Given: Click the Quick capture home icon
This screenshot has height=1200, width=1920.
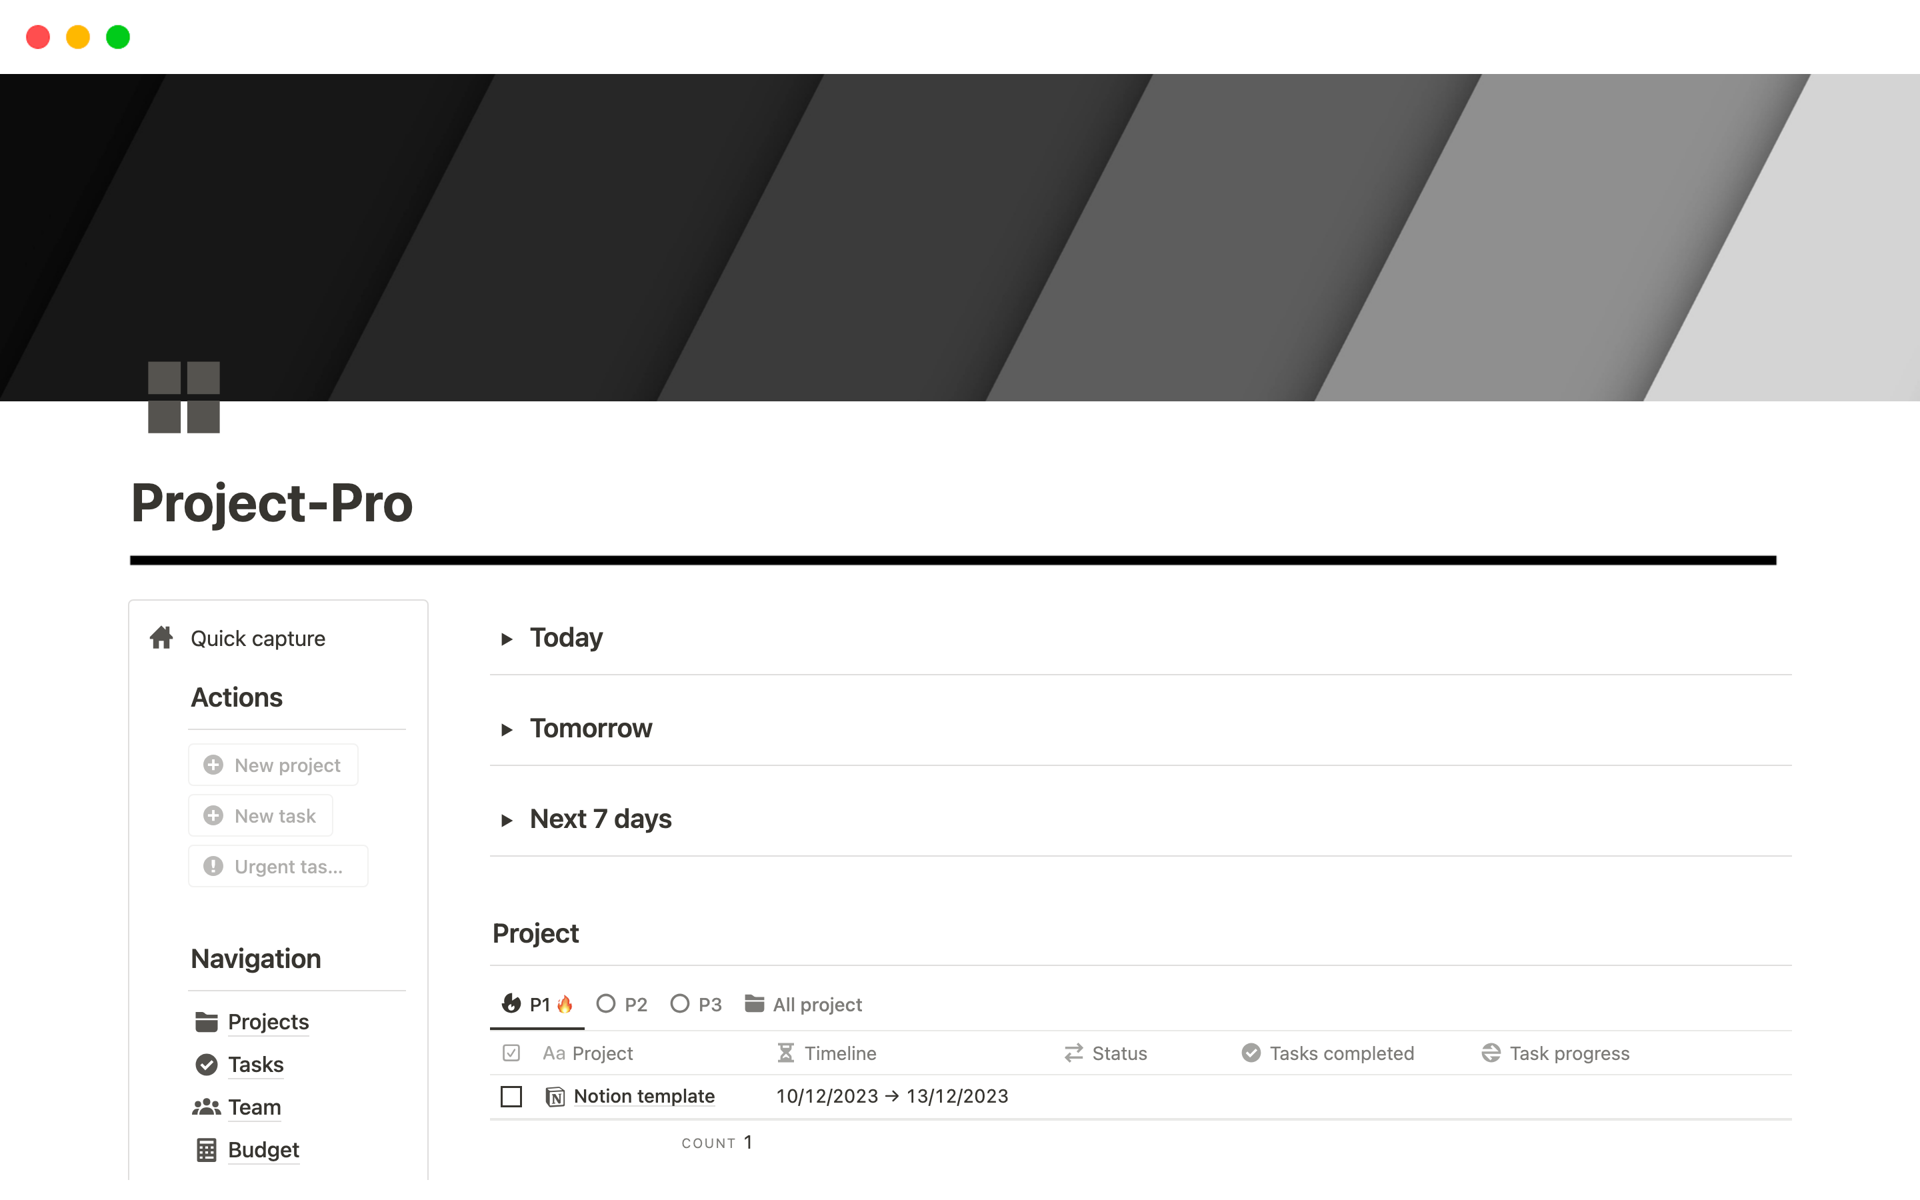Looking at the screenshot, I should point(163,637).
